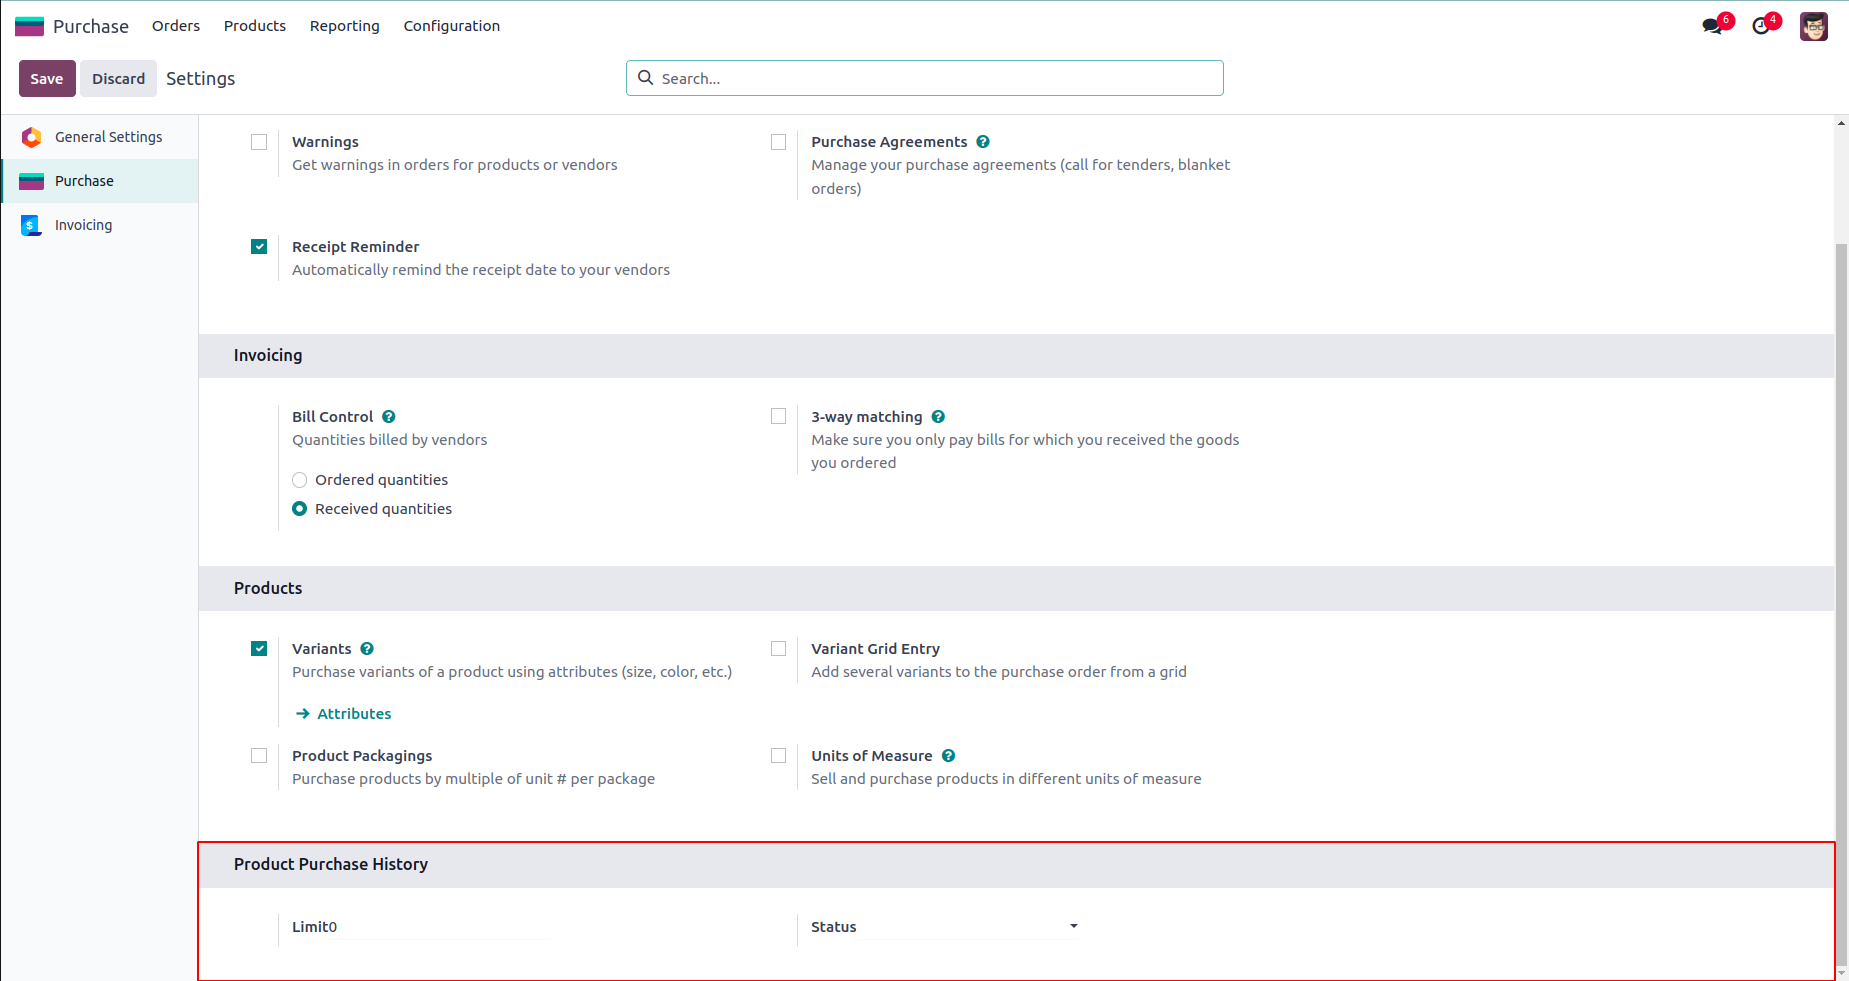1849x981 pixels.
Task: Click the Save button
Action: 47,78
